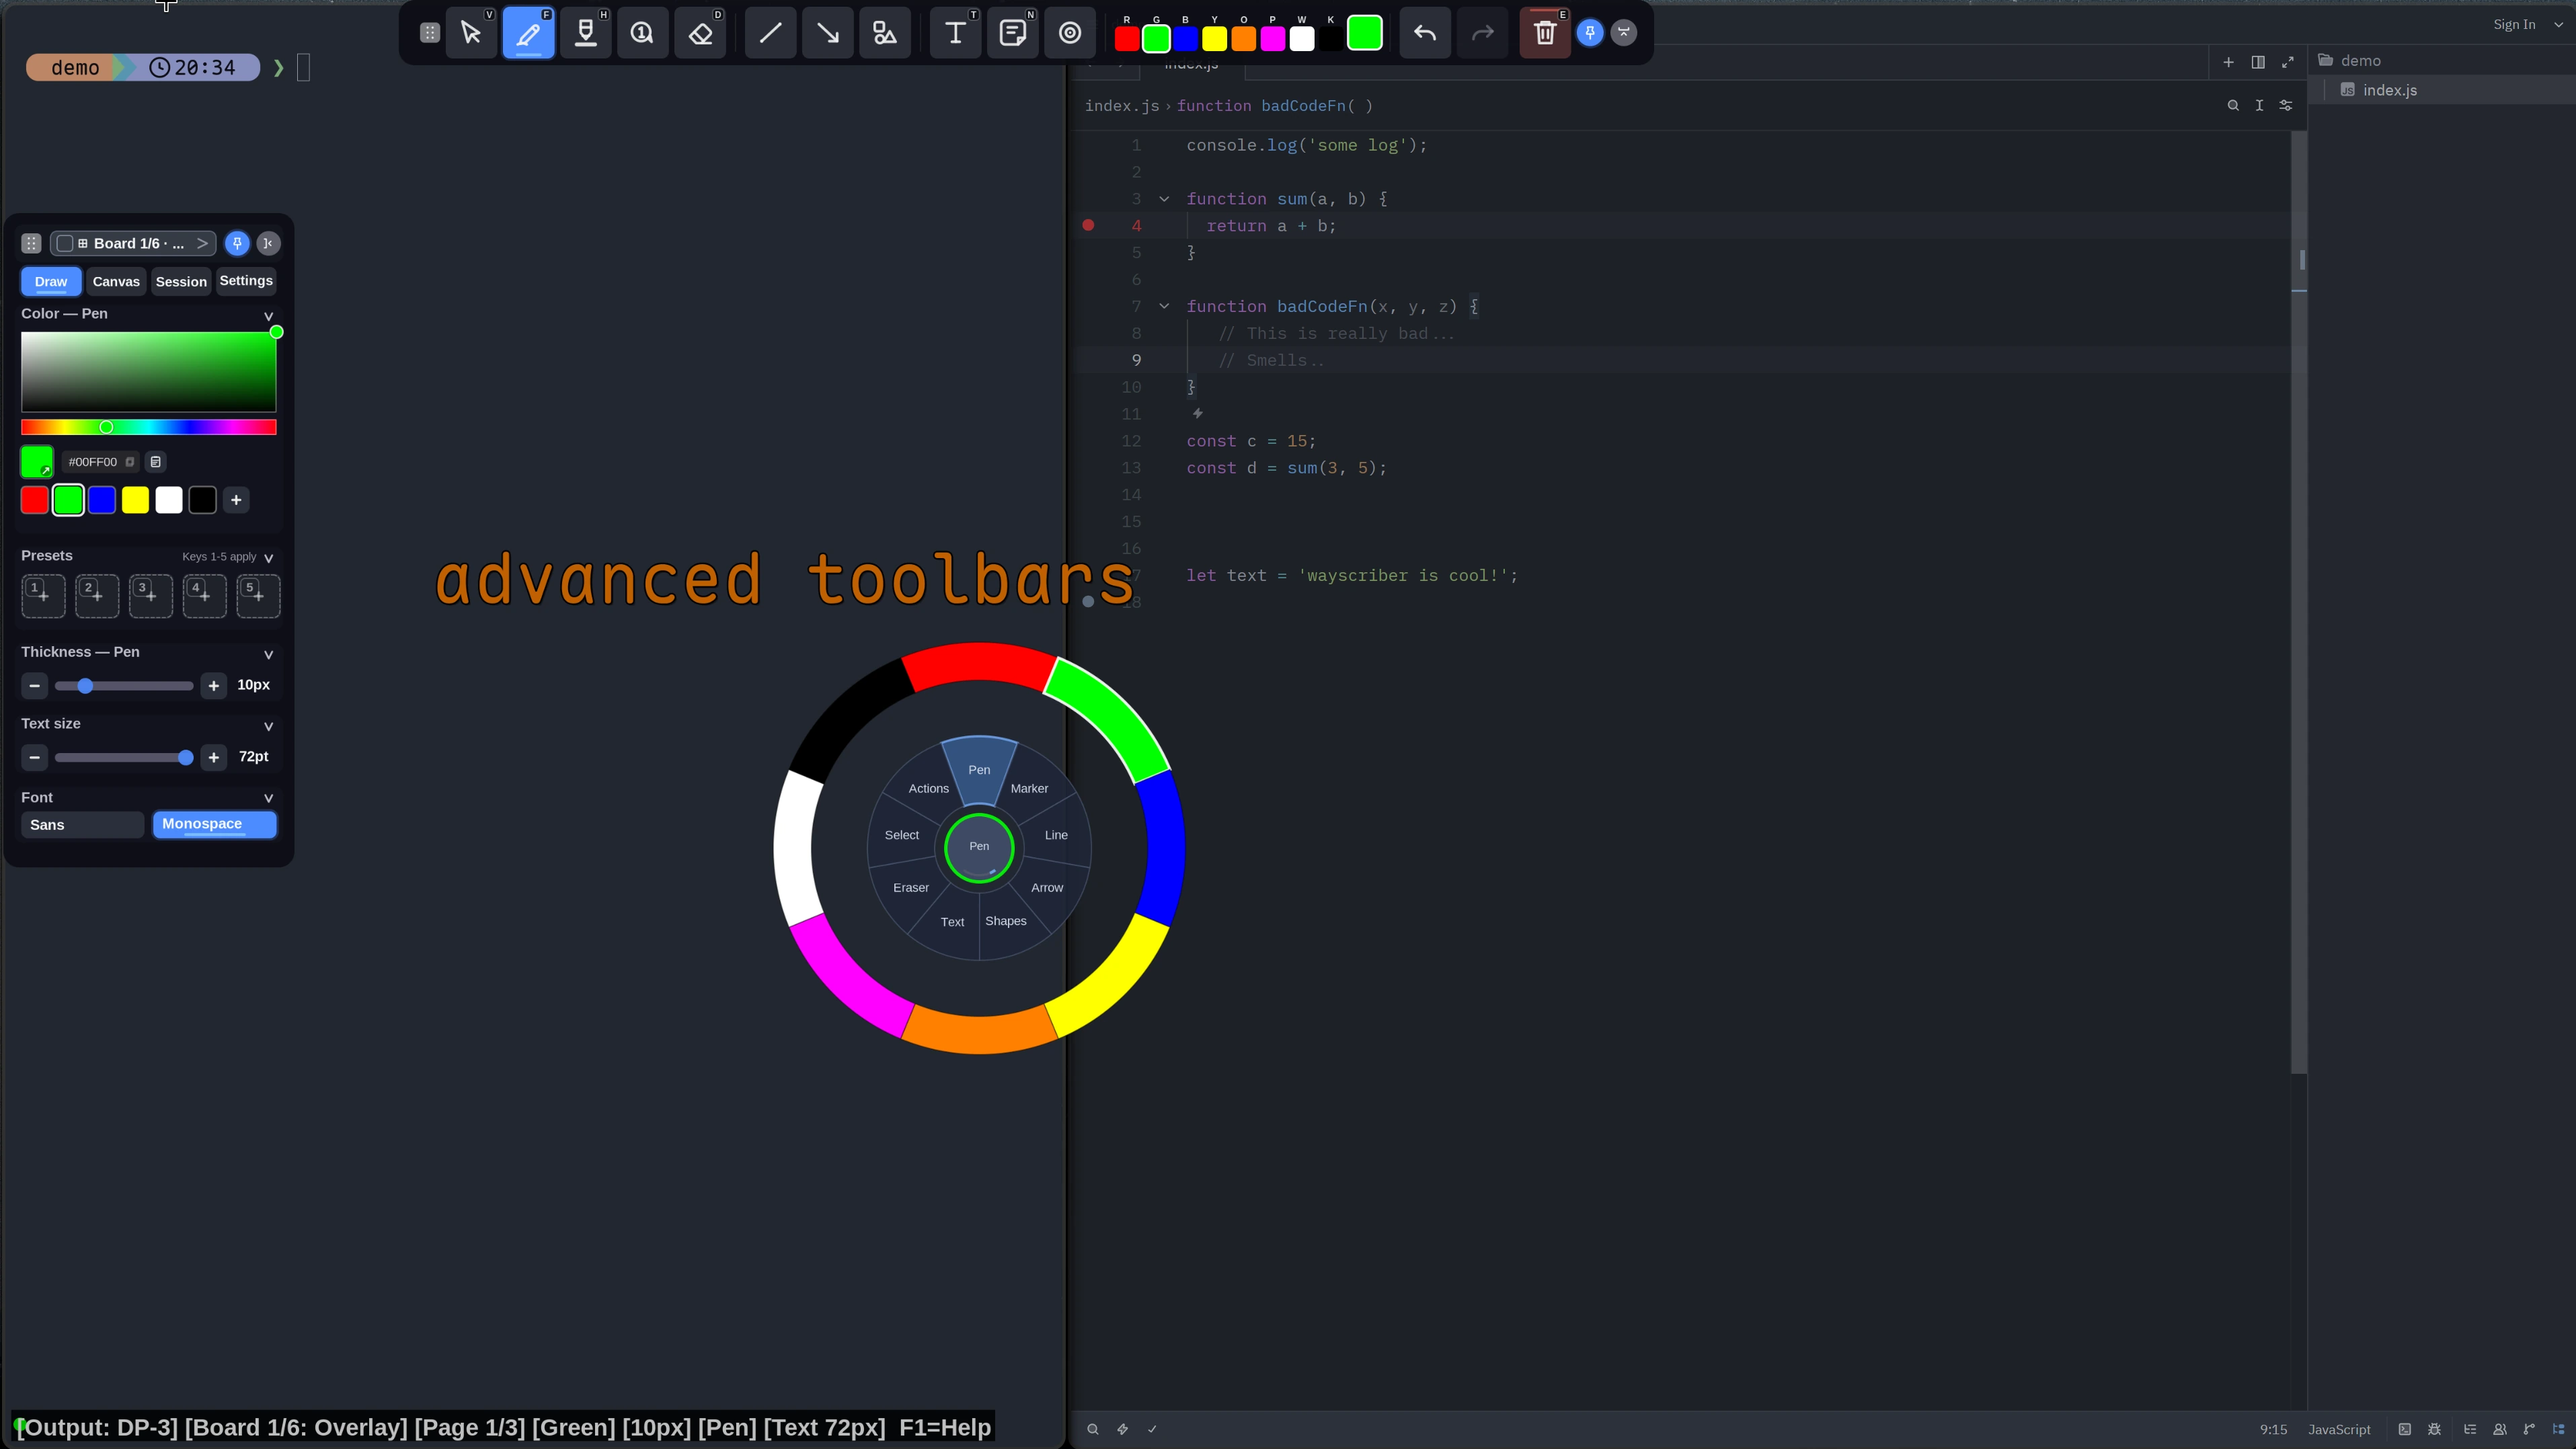Click the drag handle grip of side panel
The image size is (2576, 1449).
click(x=31, y=243)
